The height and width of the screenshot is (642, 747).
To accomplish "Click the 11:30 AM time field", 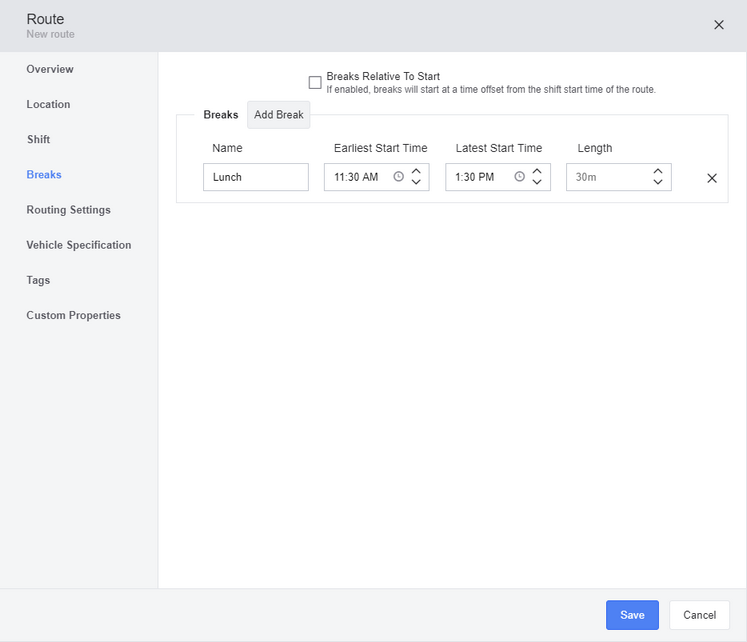I will click(376, 177).
